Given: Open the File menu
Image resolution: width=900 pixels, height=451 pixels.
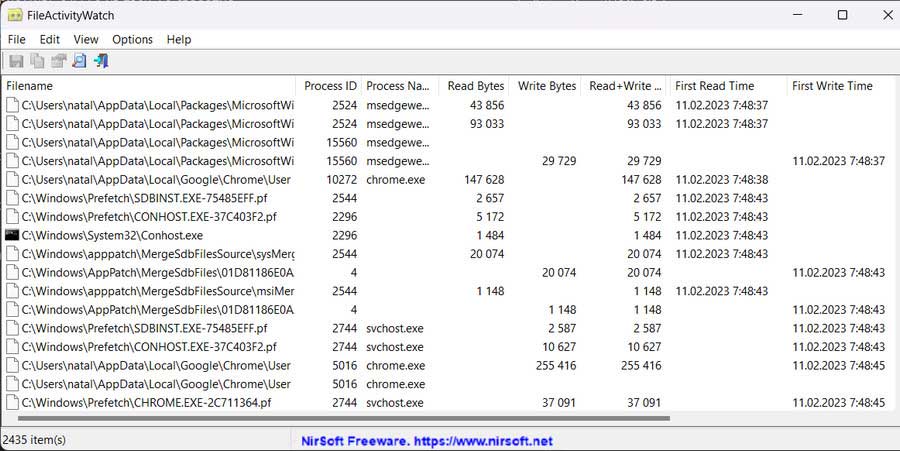Looking at the screenshot, I should click(17, 40).
